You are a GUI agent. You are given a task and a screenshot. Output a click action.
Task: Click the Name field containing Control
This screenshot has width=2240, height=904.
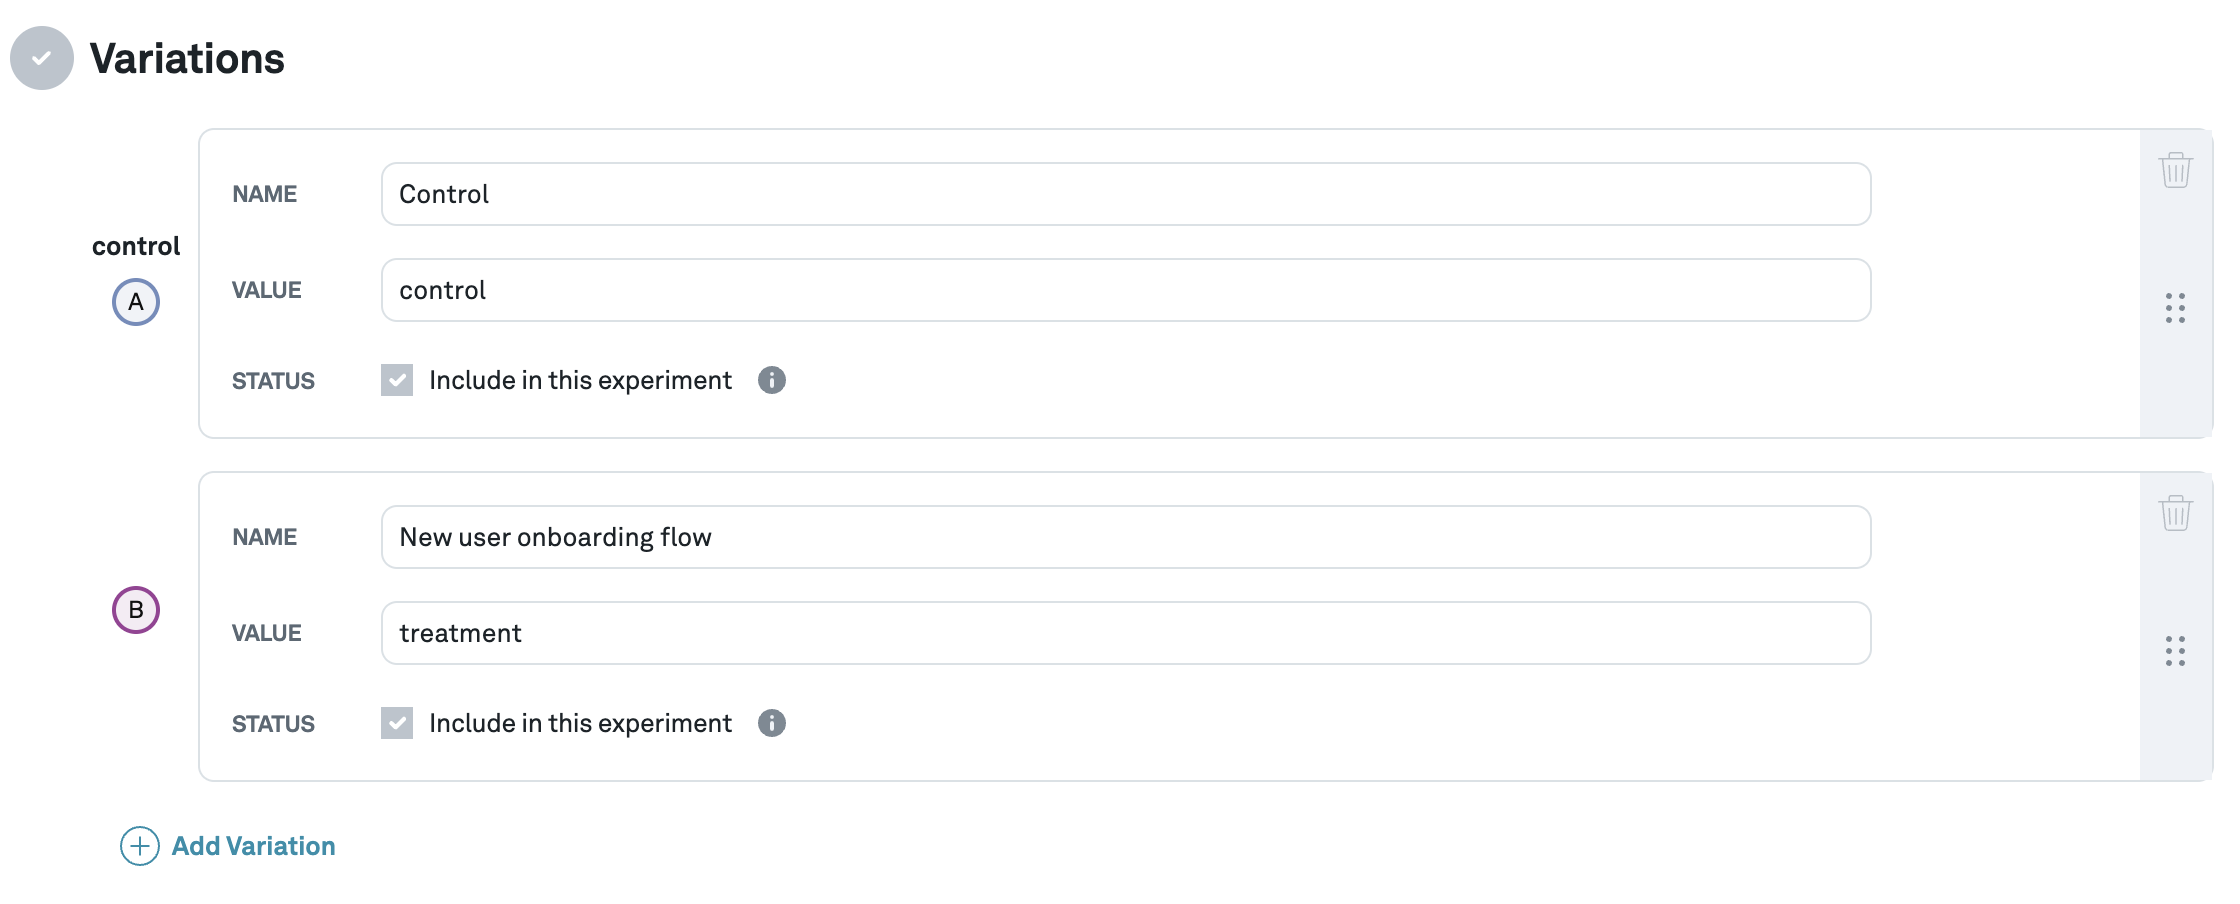pos(1125,193)
